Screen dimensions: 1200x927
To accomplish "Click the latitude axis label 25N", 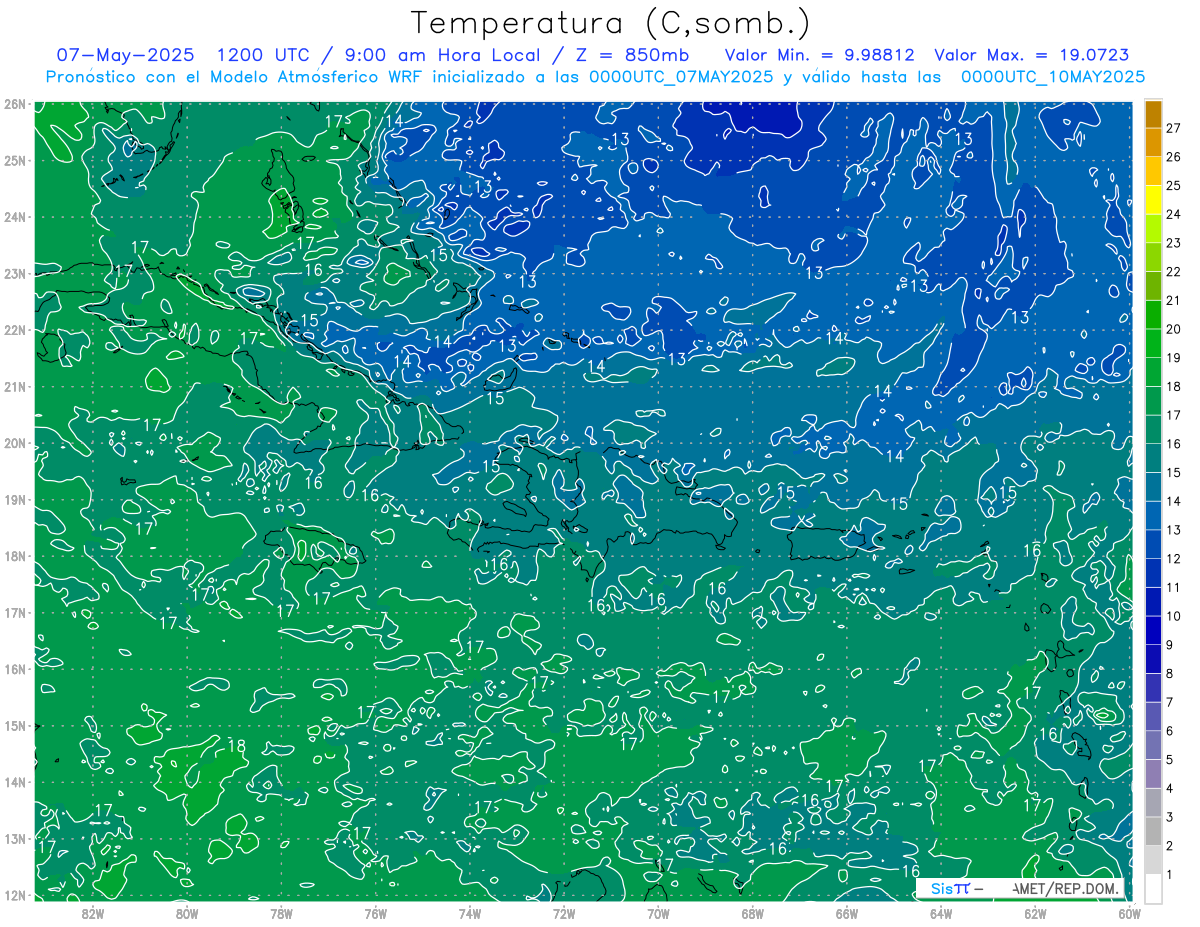I will pyautogui.click(x=14, y=160).
